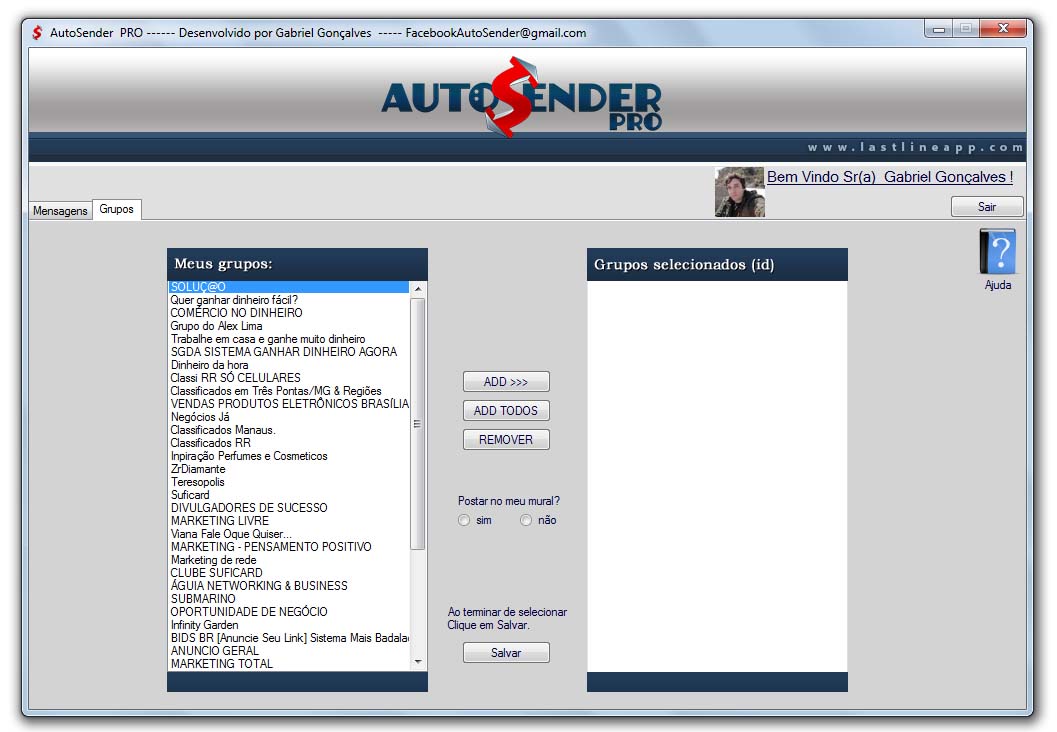Click the REMOVER button
This screenshot has height=732, width=1057.
click(x=506, y=439)
